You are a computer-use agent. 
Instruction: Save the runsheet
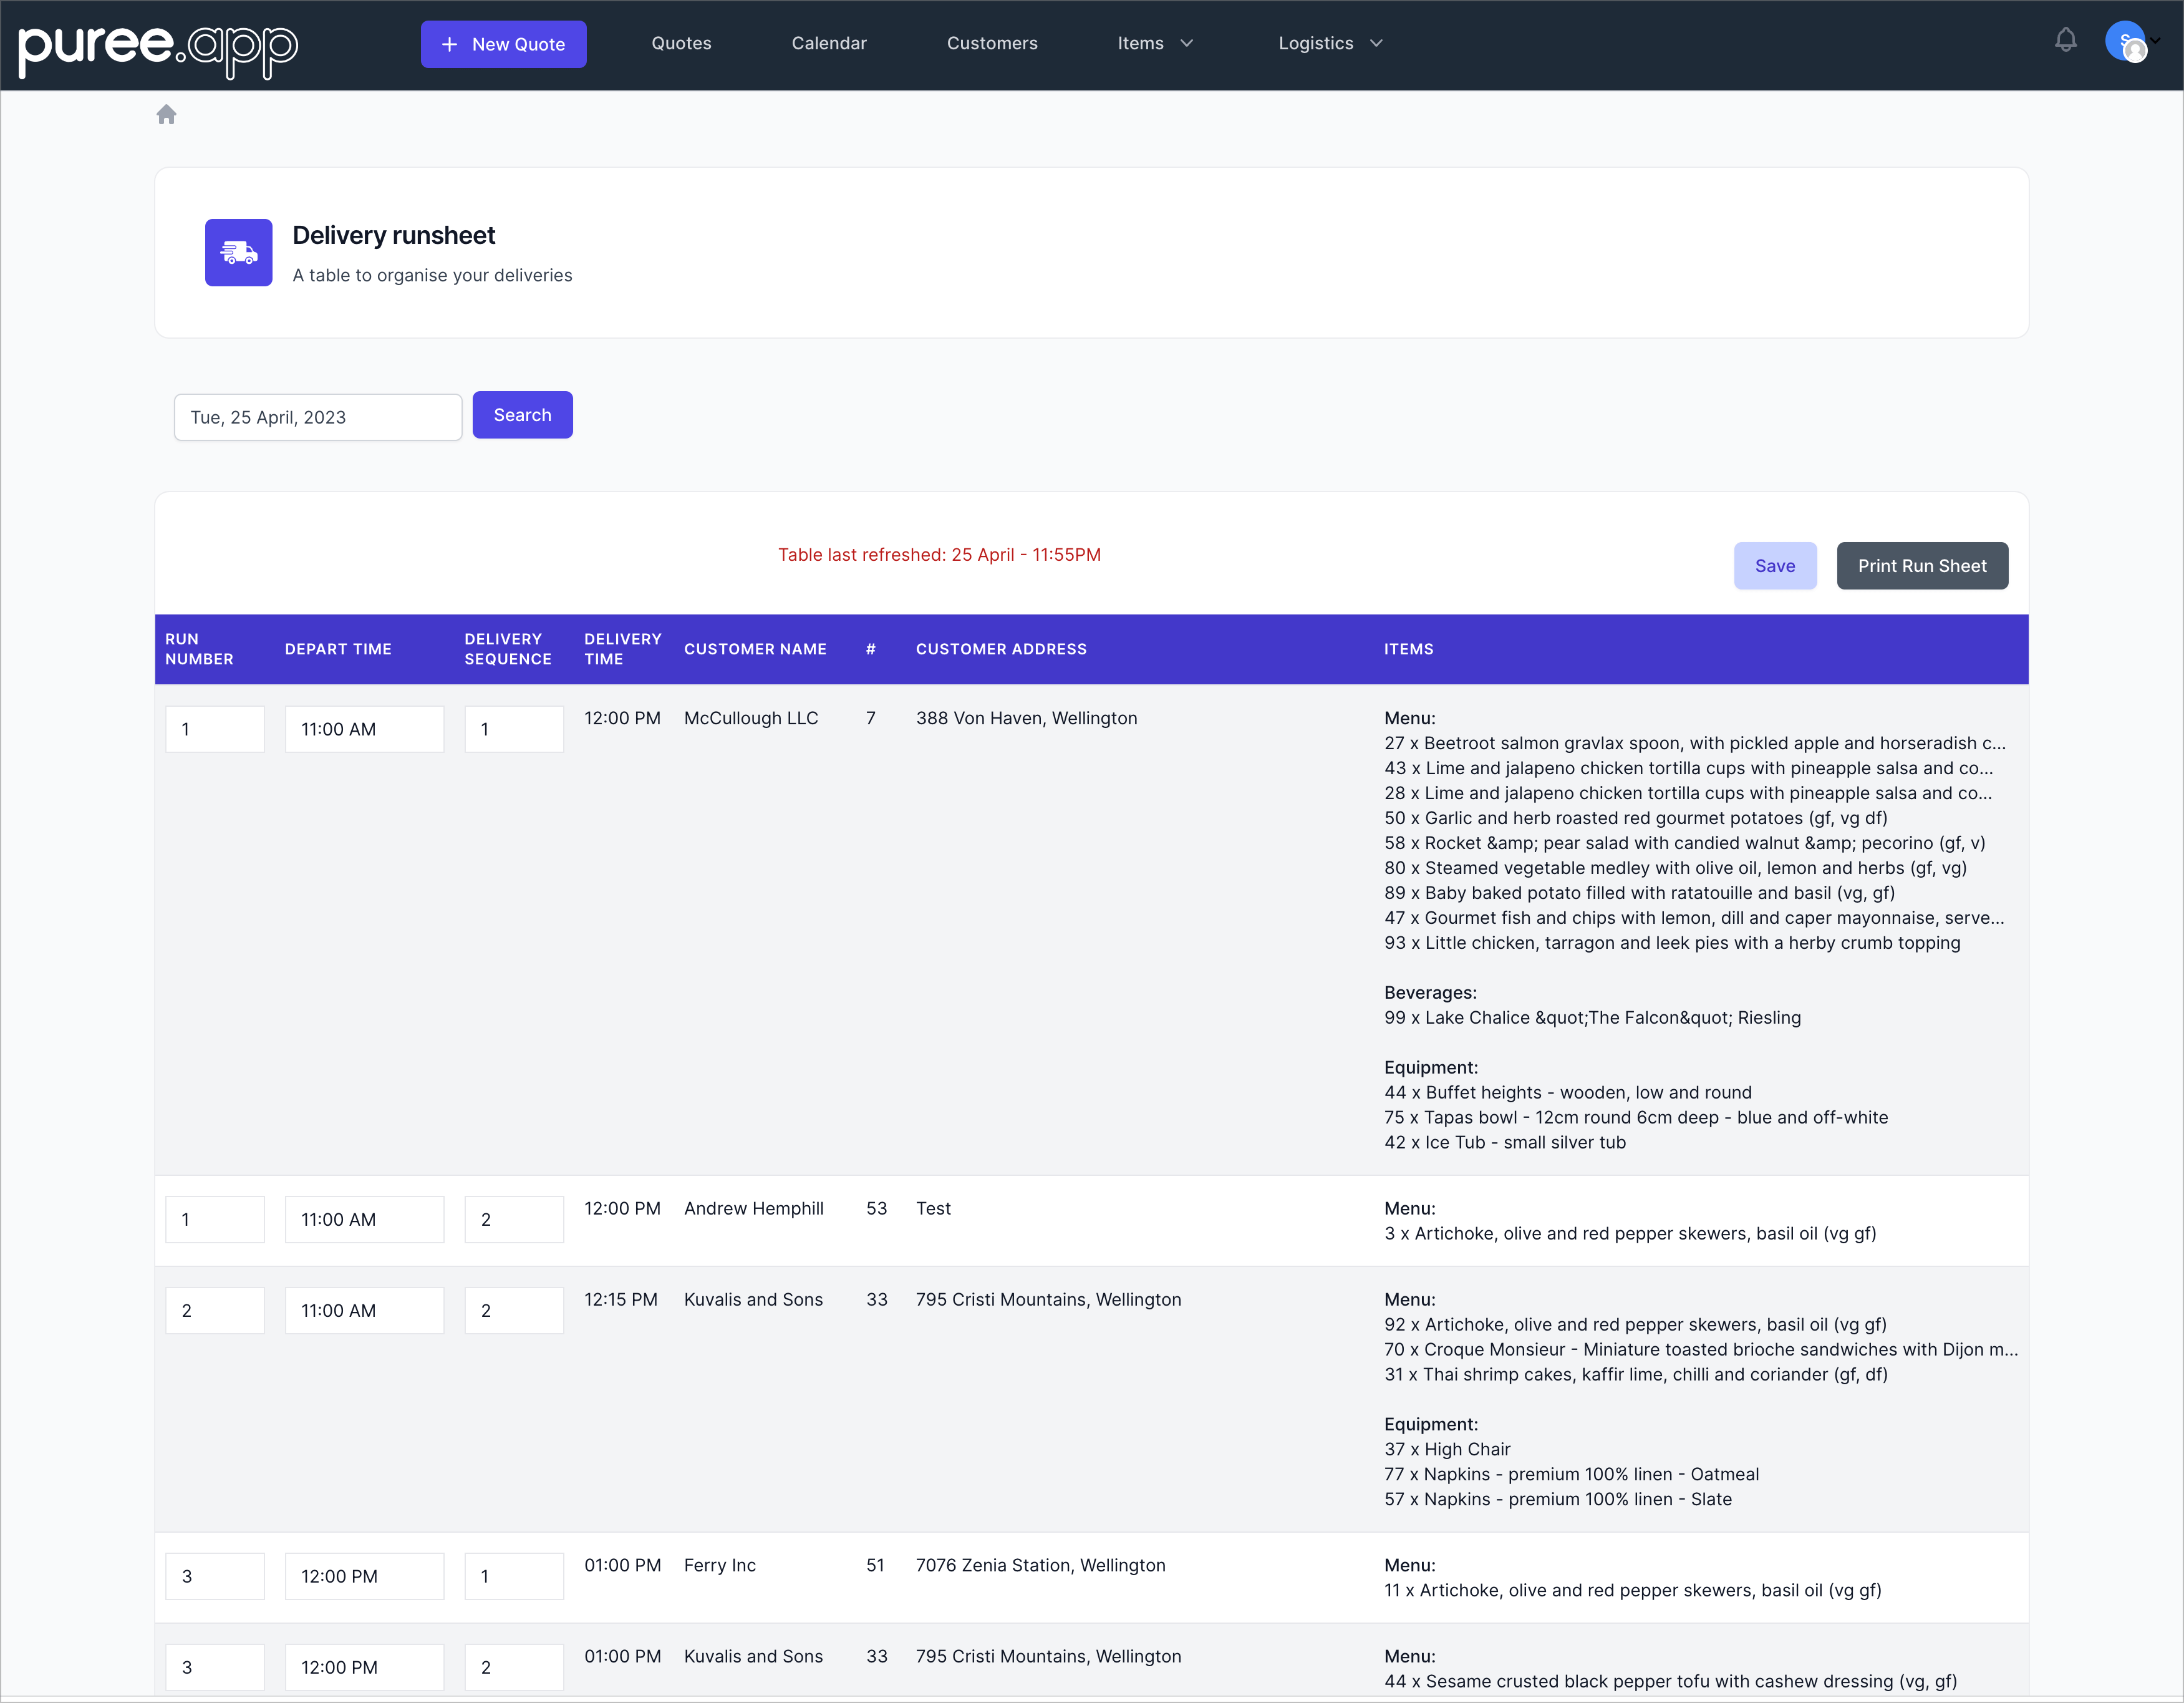click(1775, 566)
